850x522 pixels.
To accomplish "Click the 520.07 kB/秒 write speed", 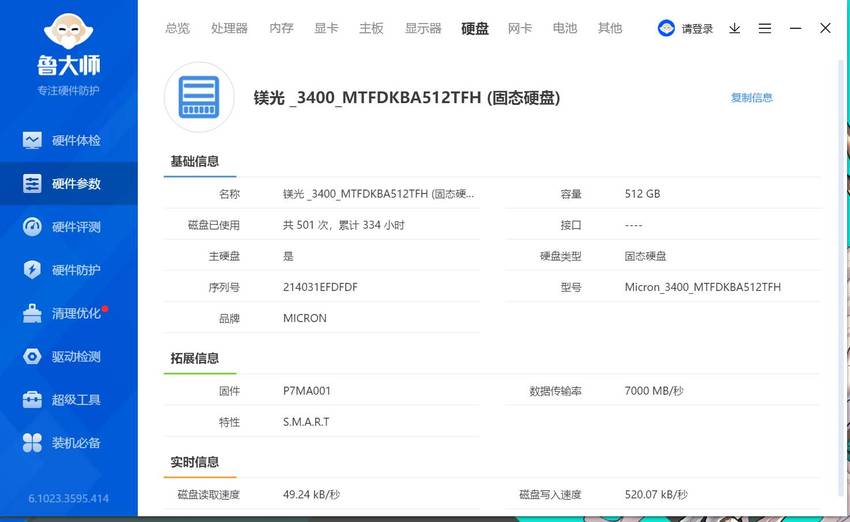I will [x=656, y=494].
